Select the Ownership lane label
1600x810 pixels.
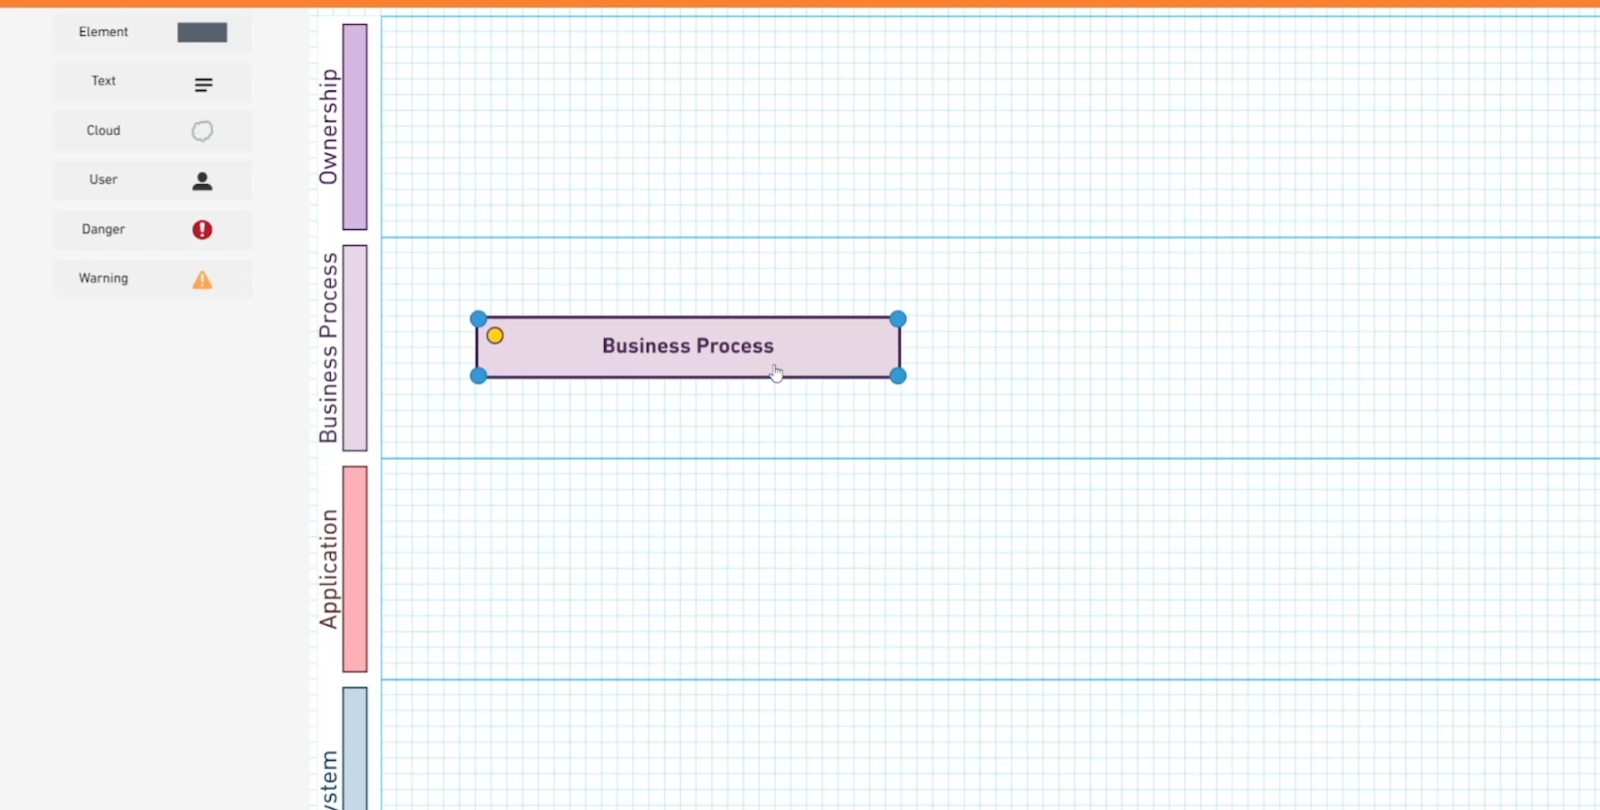pyautogui.click(x=329, y=127)
